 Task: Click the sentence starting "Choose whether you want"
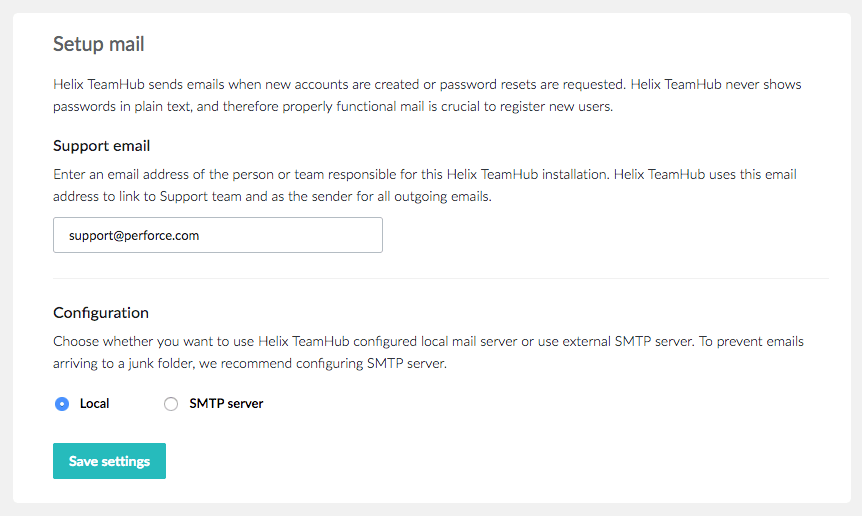[300, 342]
